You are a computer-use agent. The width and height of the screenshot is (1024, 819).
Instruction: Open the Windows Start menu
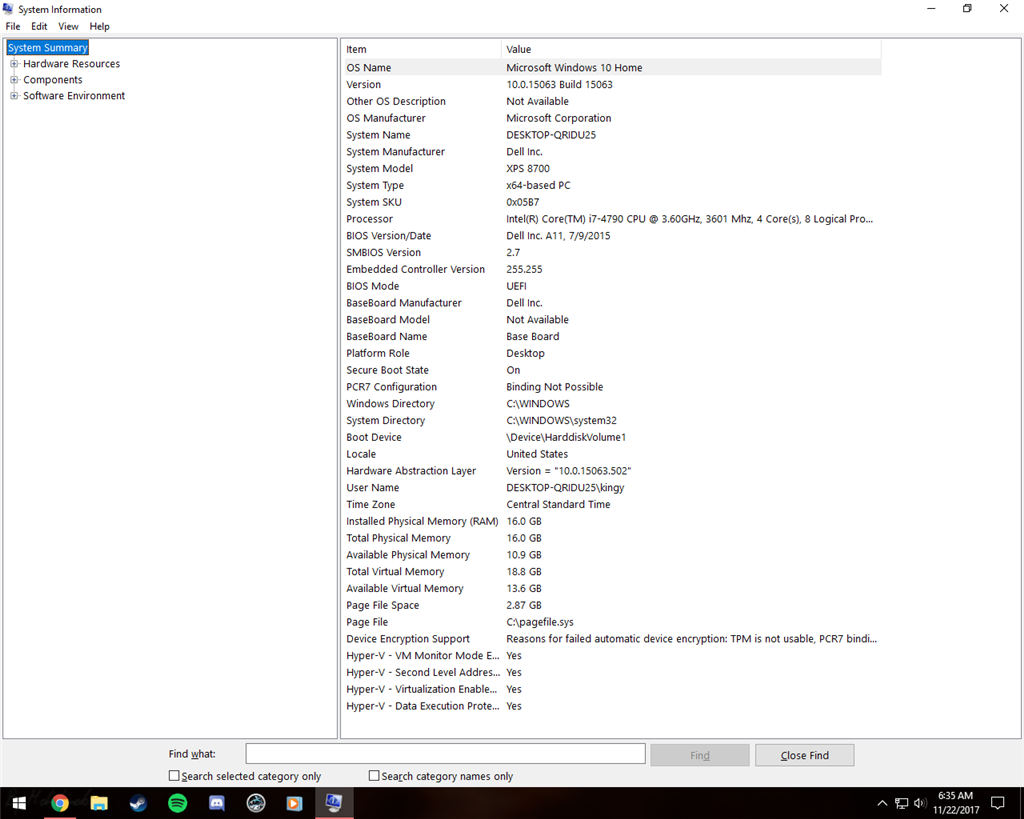pyautogui.click(x=18, y=803)
